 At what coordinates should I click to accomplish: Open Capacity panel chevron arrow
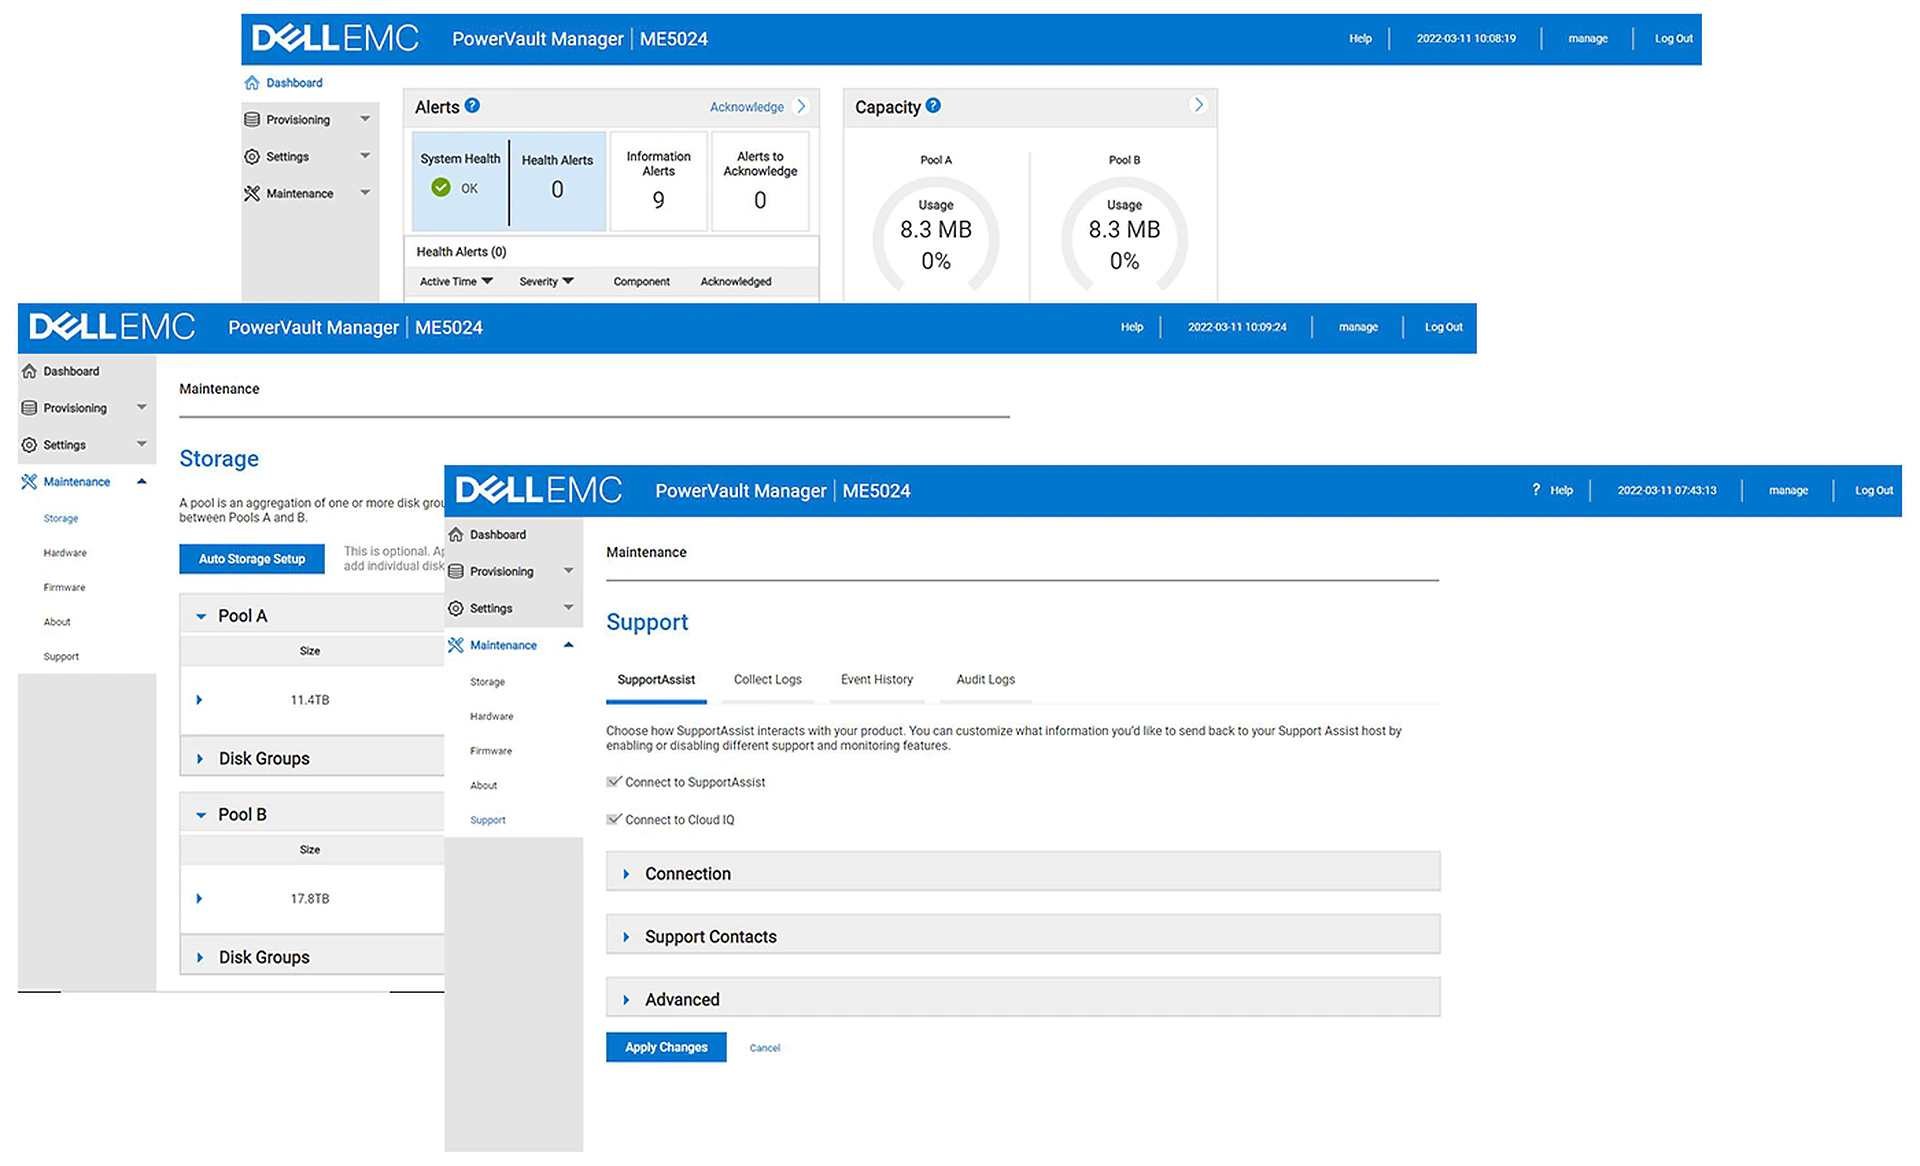(1198, 105)
